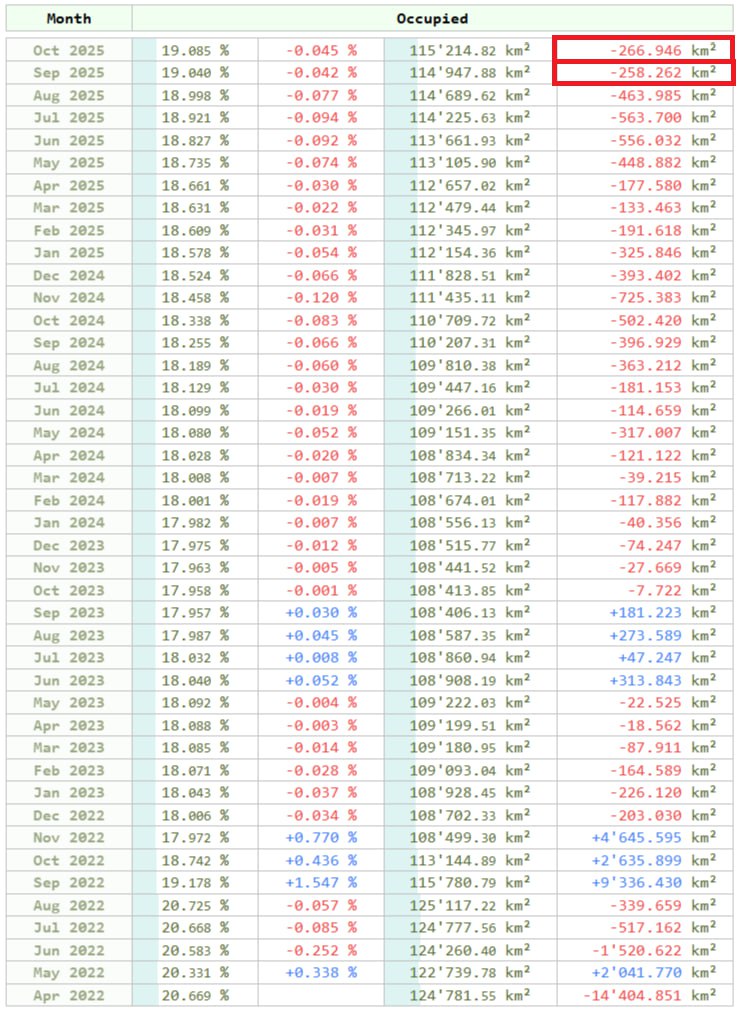
Task: Select the Sep 2022 month cell
Action: coord(68,883)
